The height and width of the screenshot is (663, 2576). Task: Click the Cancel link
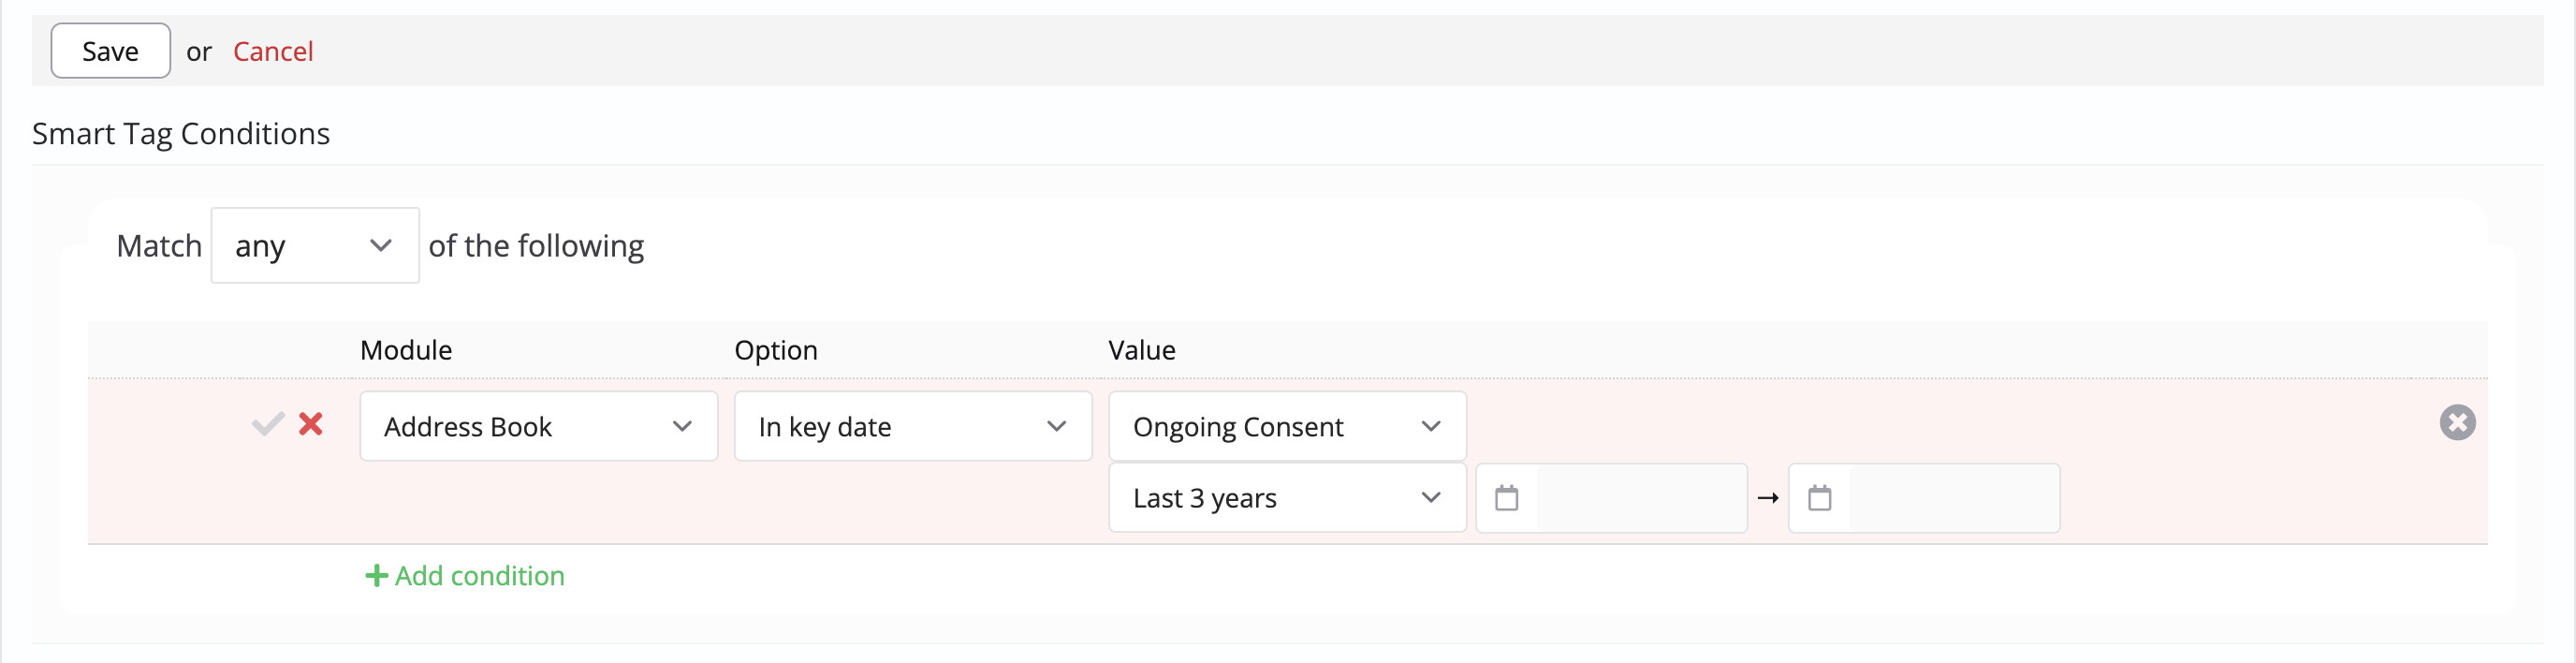click(273, 51)
